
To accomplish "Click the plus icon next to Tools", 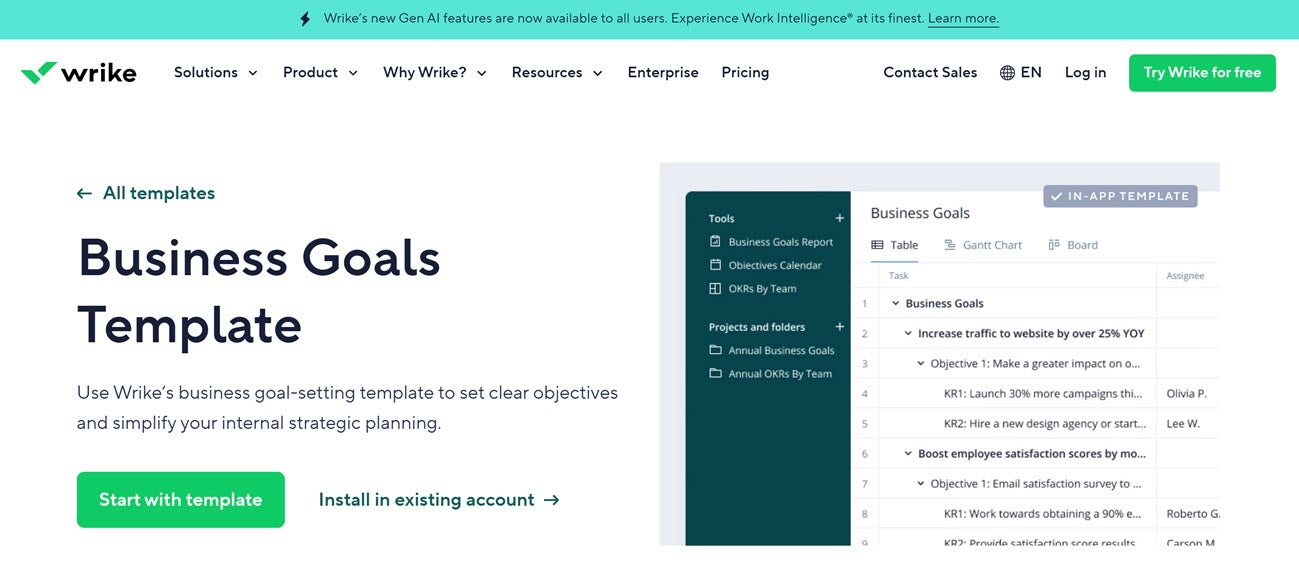I will [x=840, y=218].
